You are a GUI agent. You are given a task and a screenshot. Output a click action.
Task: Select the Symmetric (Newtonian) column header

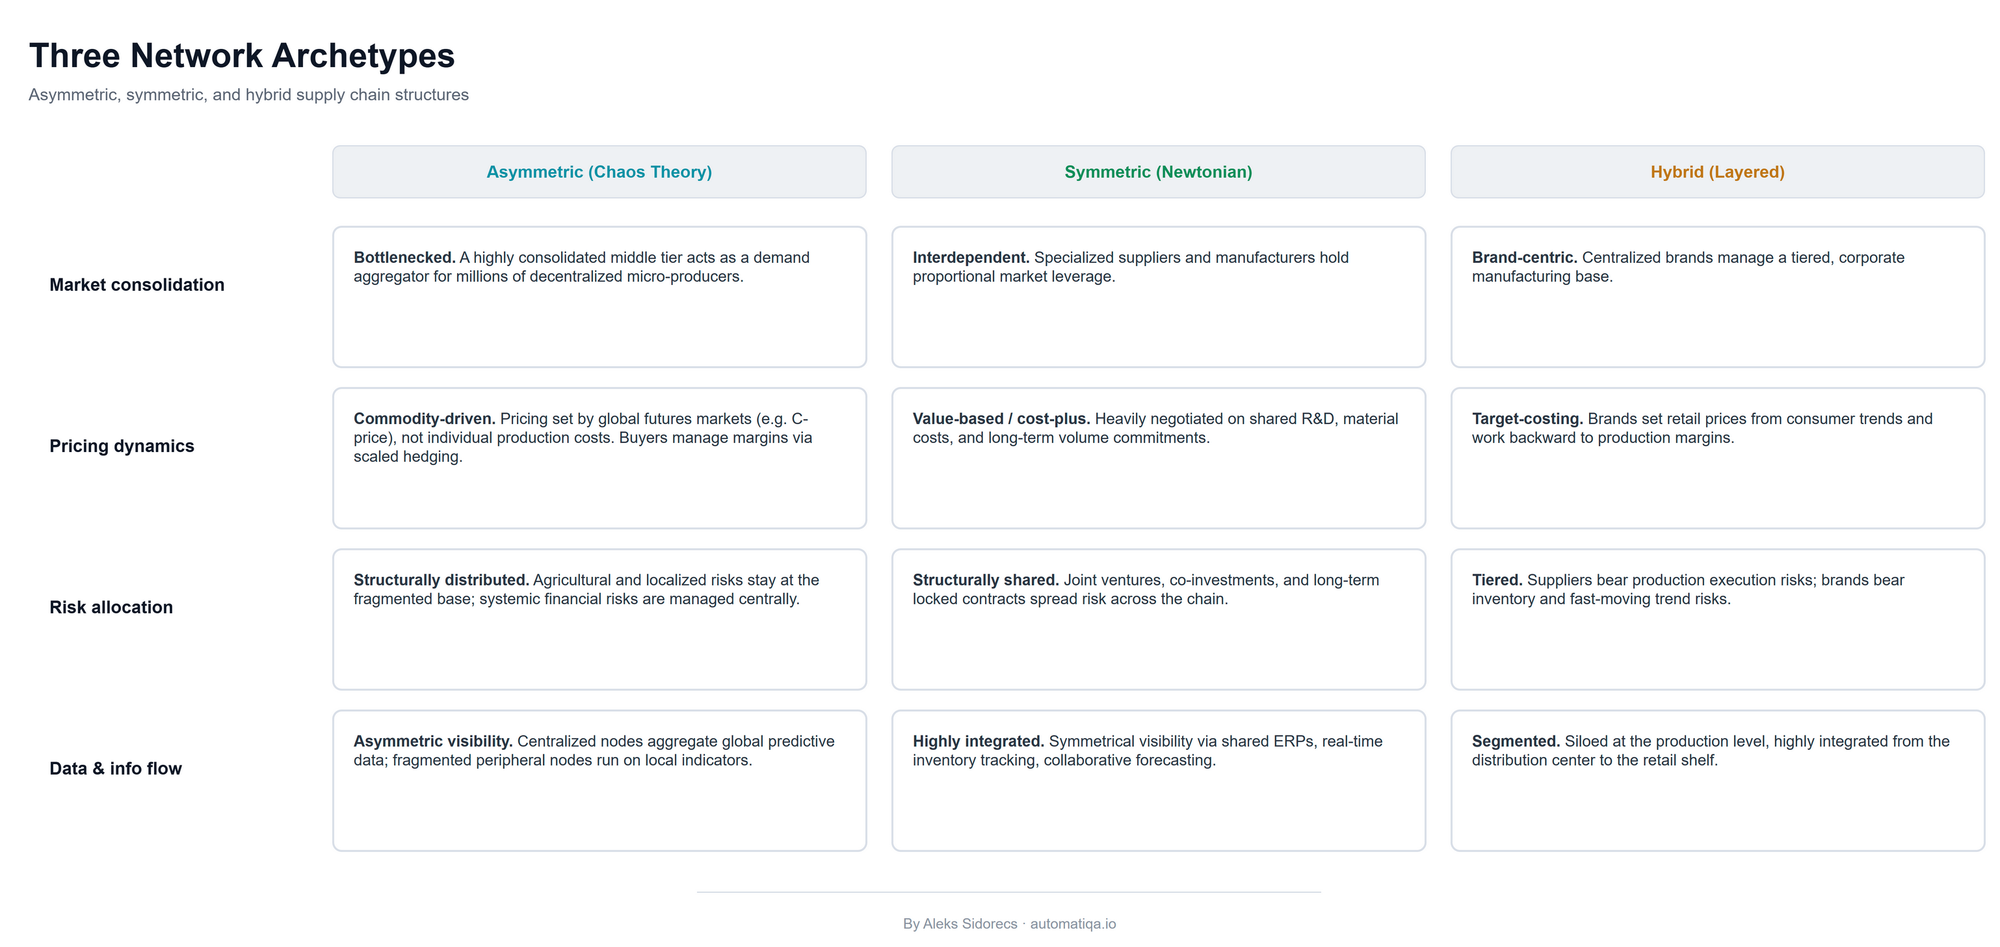point(1158,172)
